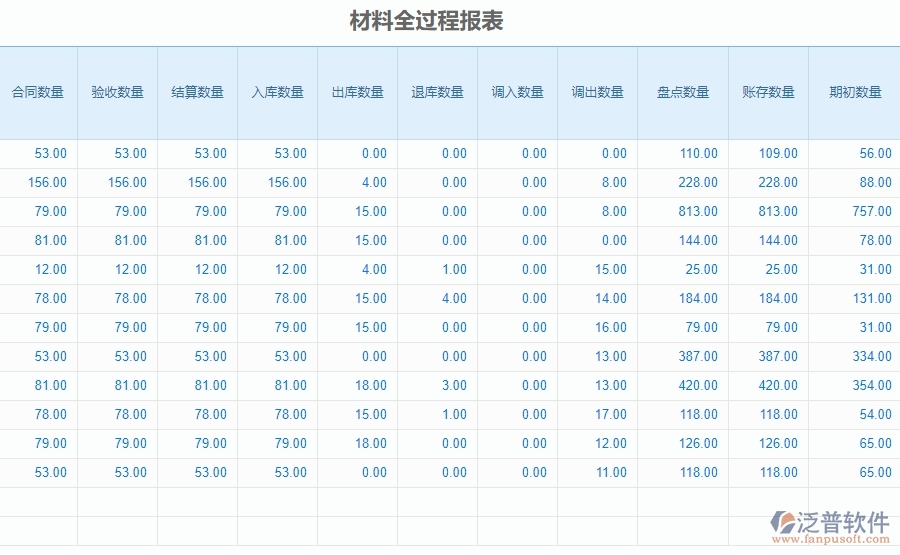Image resolution: width=900 pixels, height=555 pixels.
Task: Click the 合同数量 column header
Action: point(37,92)
